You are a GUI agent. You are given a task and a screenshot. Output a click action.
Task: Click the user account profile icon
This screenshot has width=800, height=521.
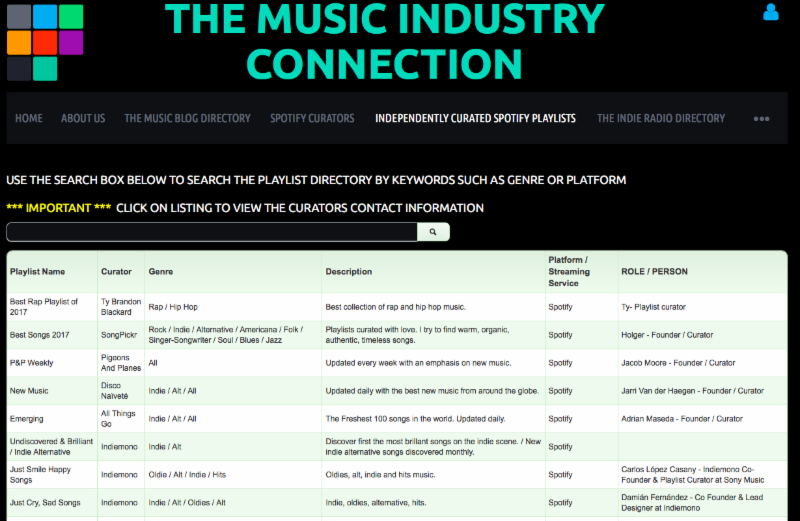pyautogui.click(x=770, y=13)
